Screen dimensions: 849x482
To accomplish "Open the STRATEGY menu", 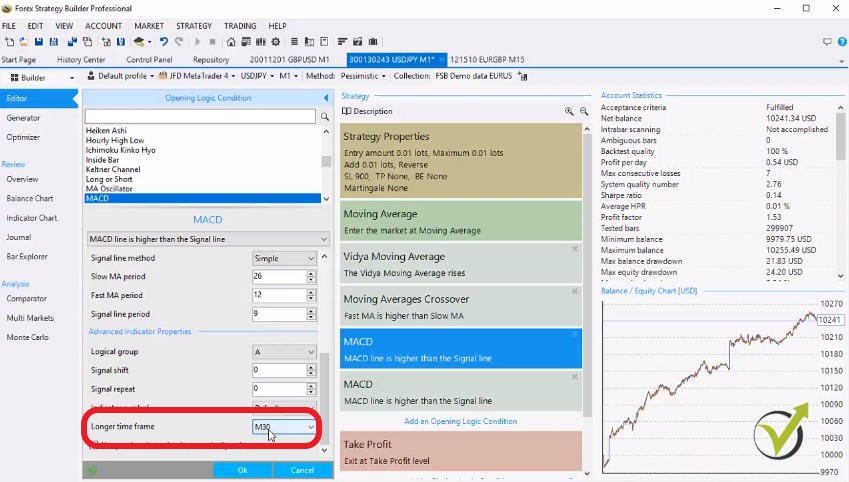I will (x=194, y=26).
